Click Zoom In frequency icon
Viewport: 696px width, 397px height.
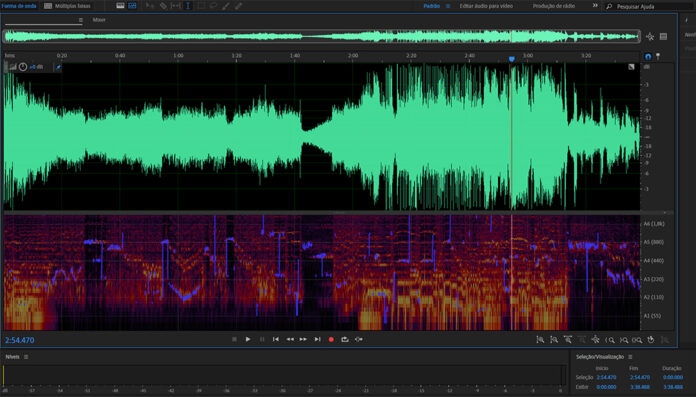click(568, 340)
